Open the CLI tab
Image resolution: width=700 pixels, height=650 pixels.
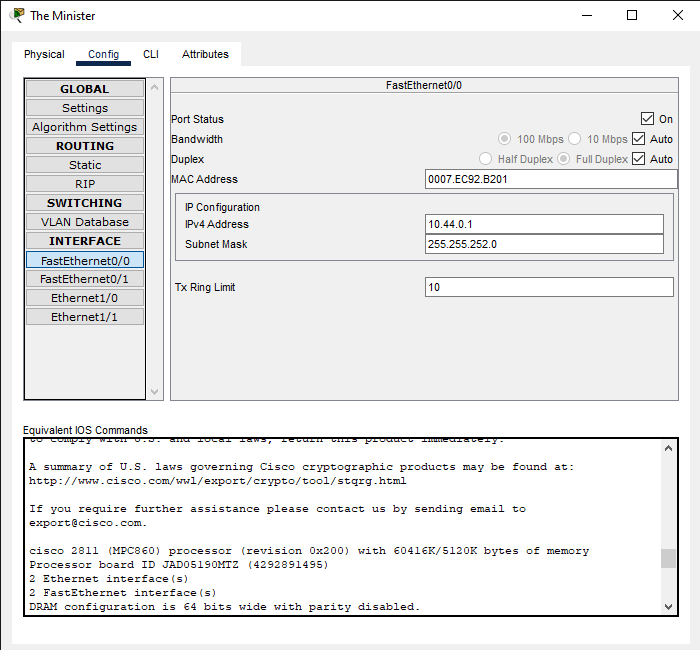tap(151, 54)
